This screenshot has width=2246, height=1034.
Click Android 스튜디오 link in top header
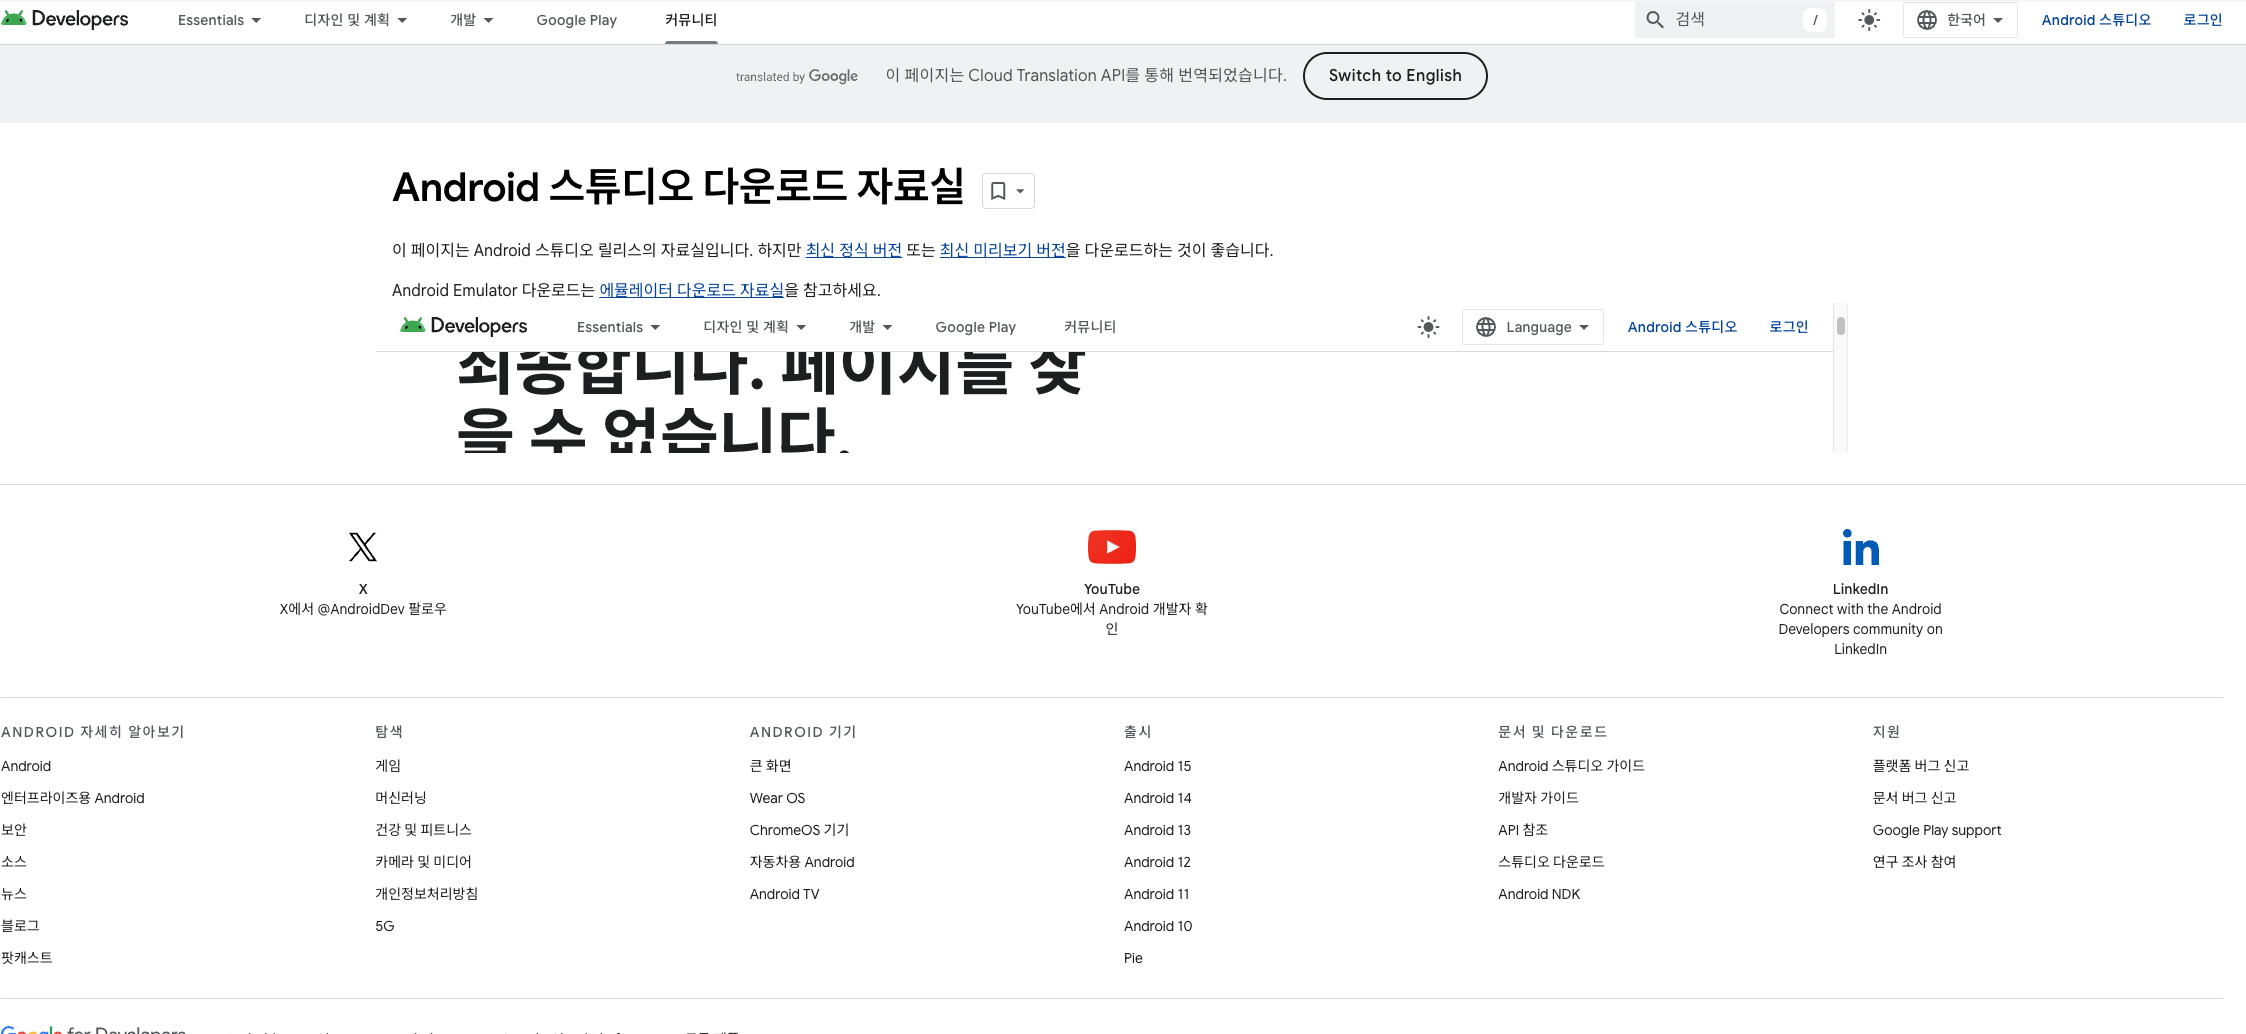coord(2096,20)
